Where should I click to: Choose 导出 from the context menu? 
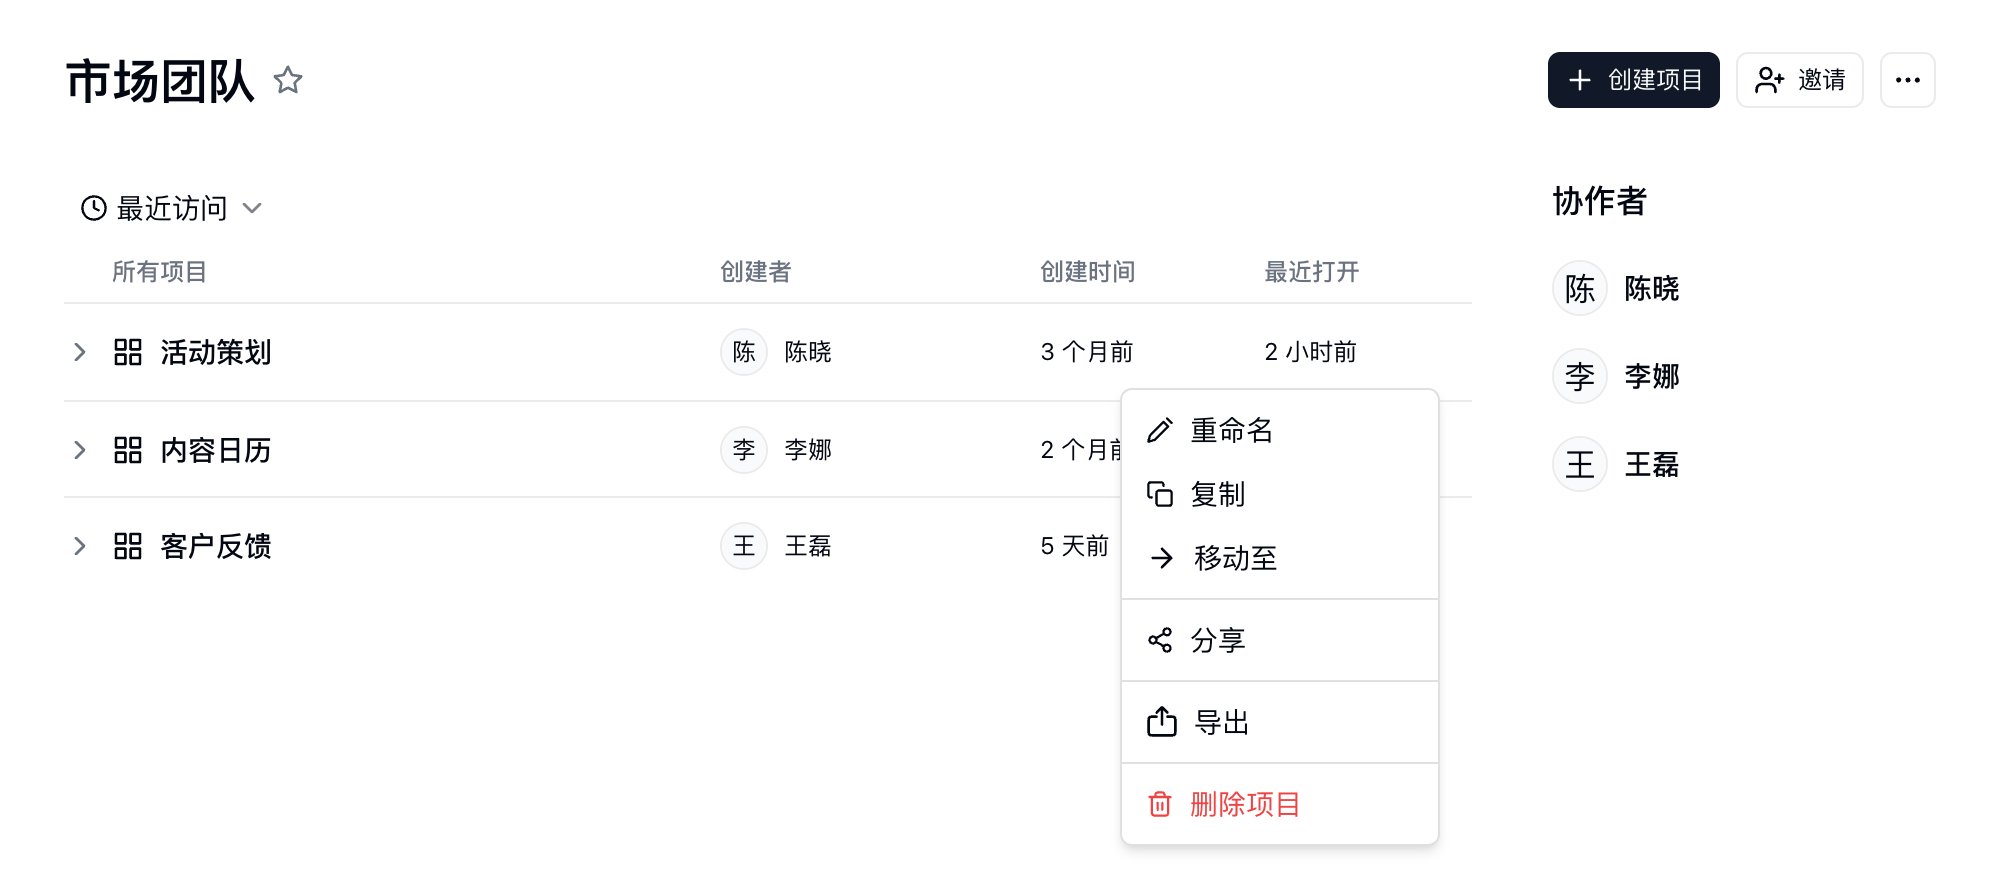coord(1280,722)
